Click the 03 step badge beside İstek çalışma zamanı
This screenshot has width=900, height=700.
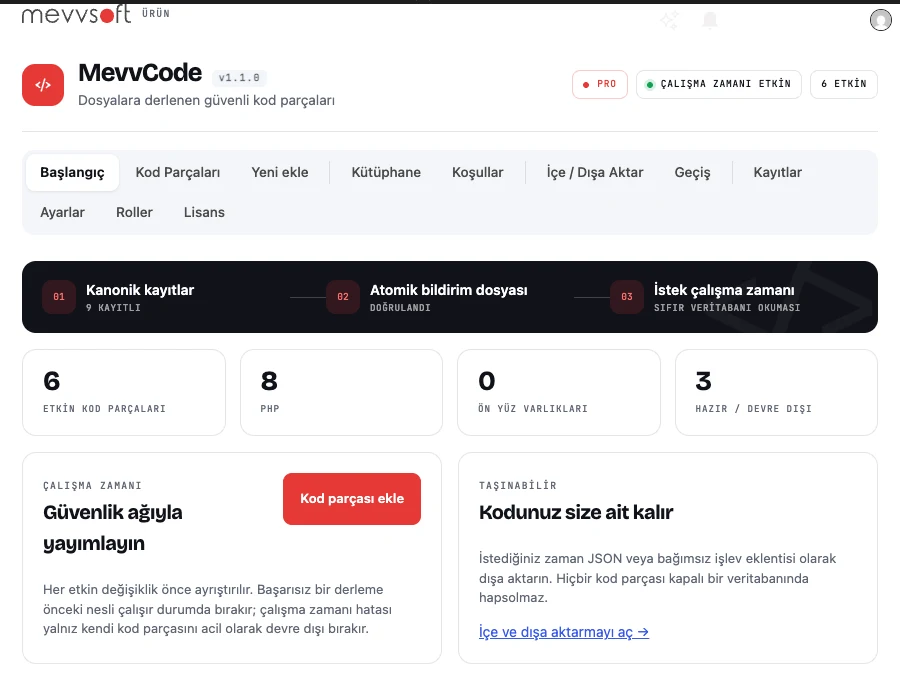pyautogui.click(x=627, y=297)
